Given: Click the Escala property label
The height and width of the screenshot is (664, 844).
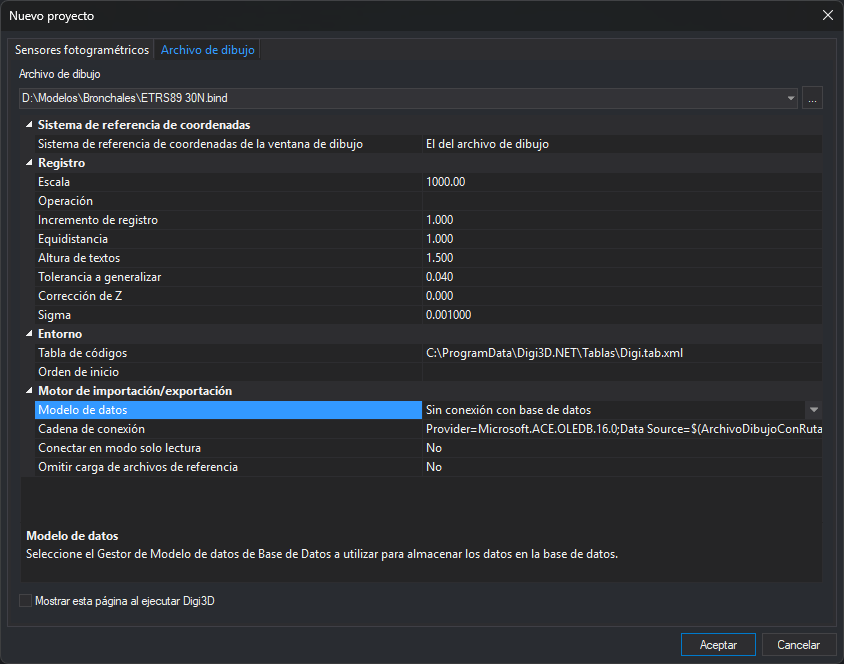Looking at the screenshot, I should pos(54,182).
